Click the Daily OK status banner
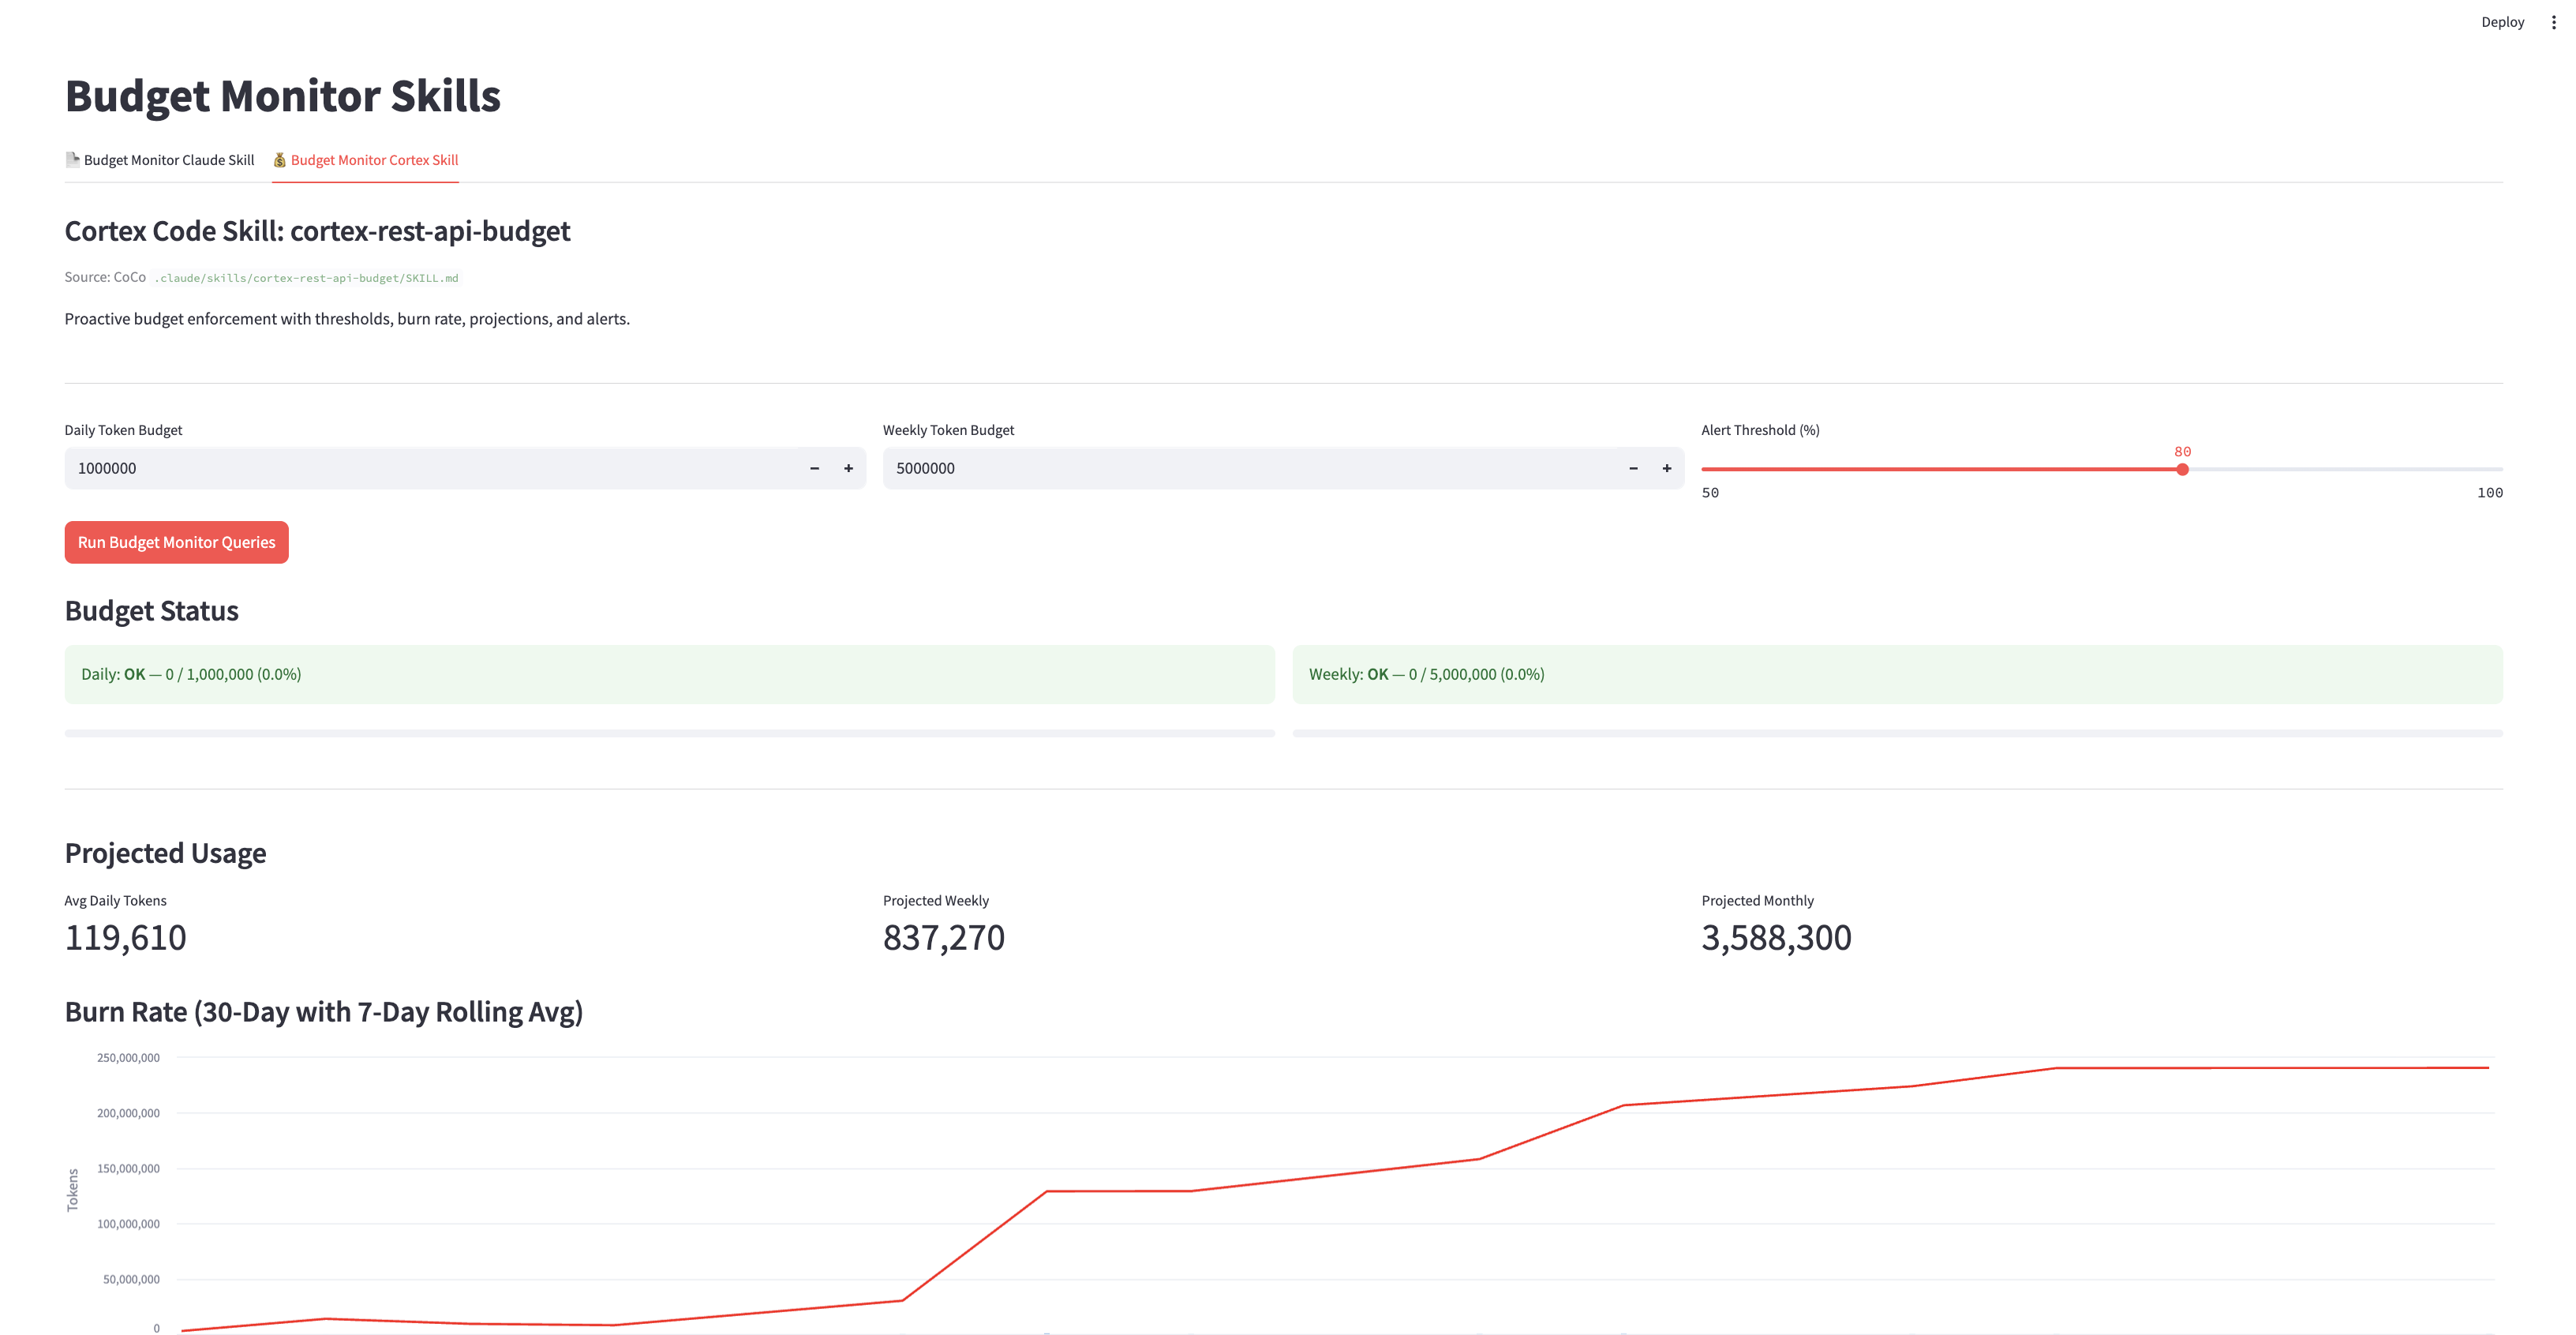The height and width of the screenshot is (1335, 2576). click(x=669, y=674)
